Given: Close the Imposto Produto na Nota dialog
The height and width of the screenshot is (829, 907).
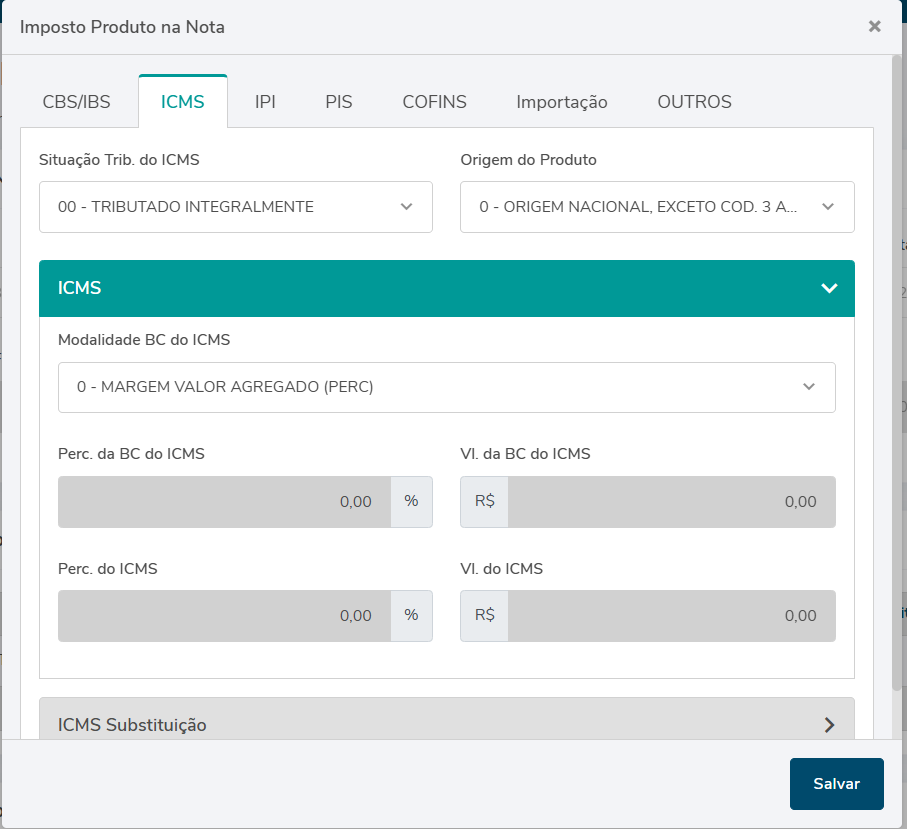Looking at the screenshot, I should point(874,27).
